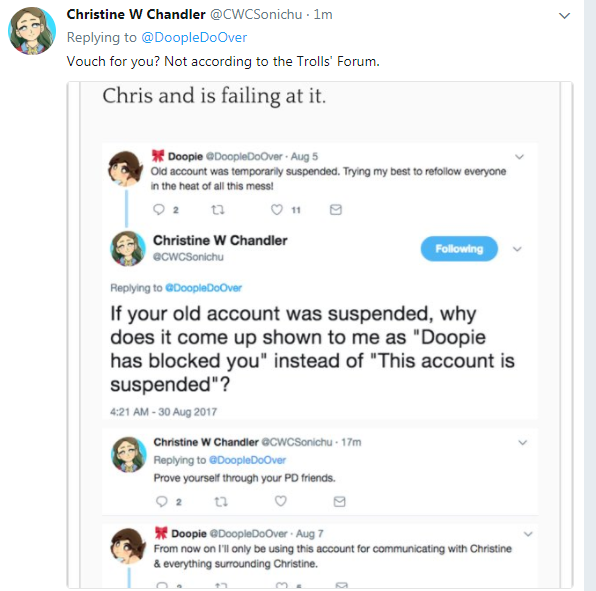Like Doopie's Aug 5 tweet with 11 likes
Viewport: 596px width, 591px height.
click(277, 209)
